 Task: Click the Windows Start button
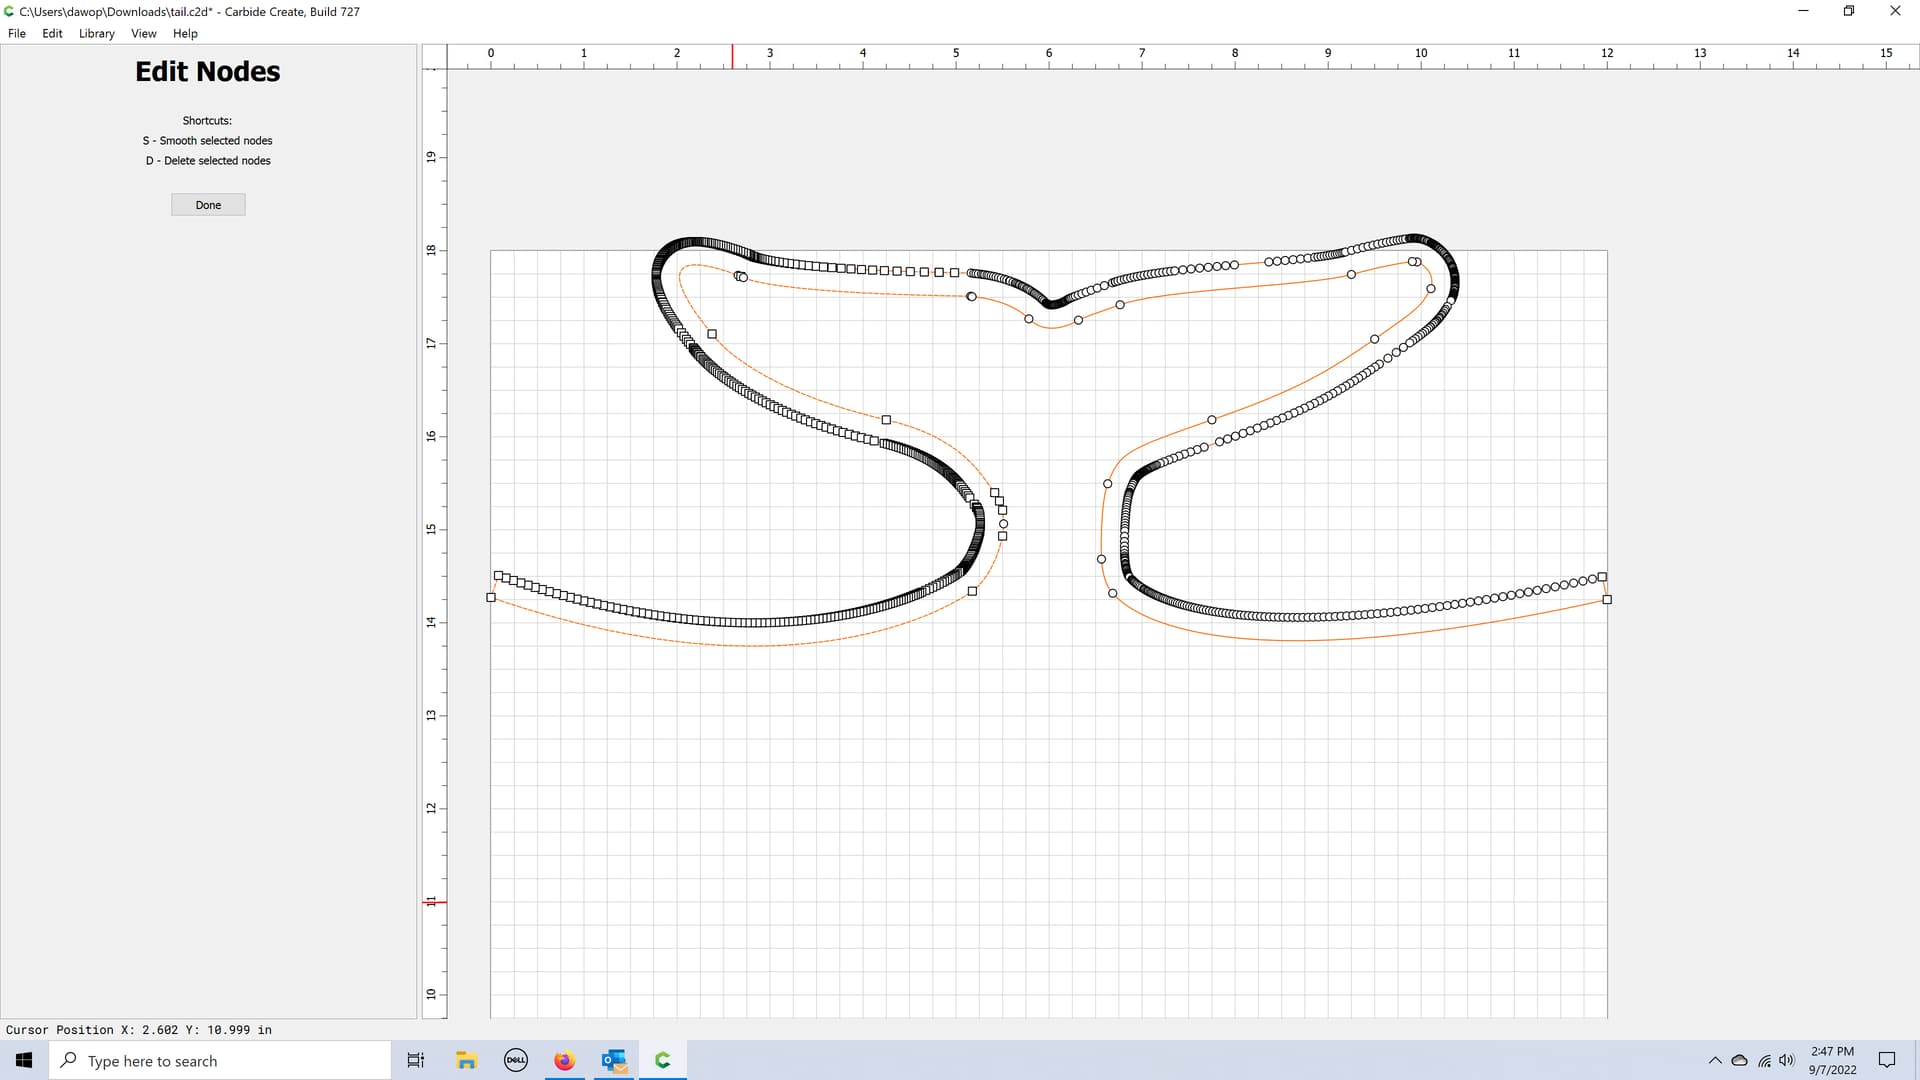[24, 1060]
